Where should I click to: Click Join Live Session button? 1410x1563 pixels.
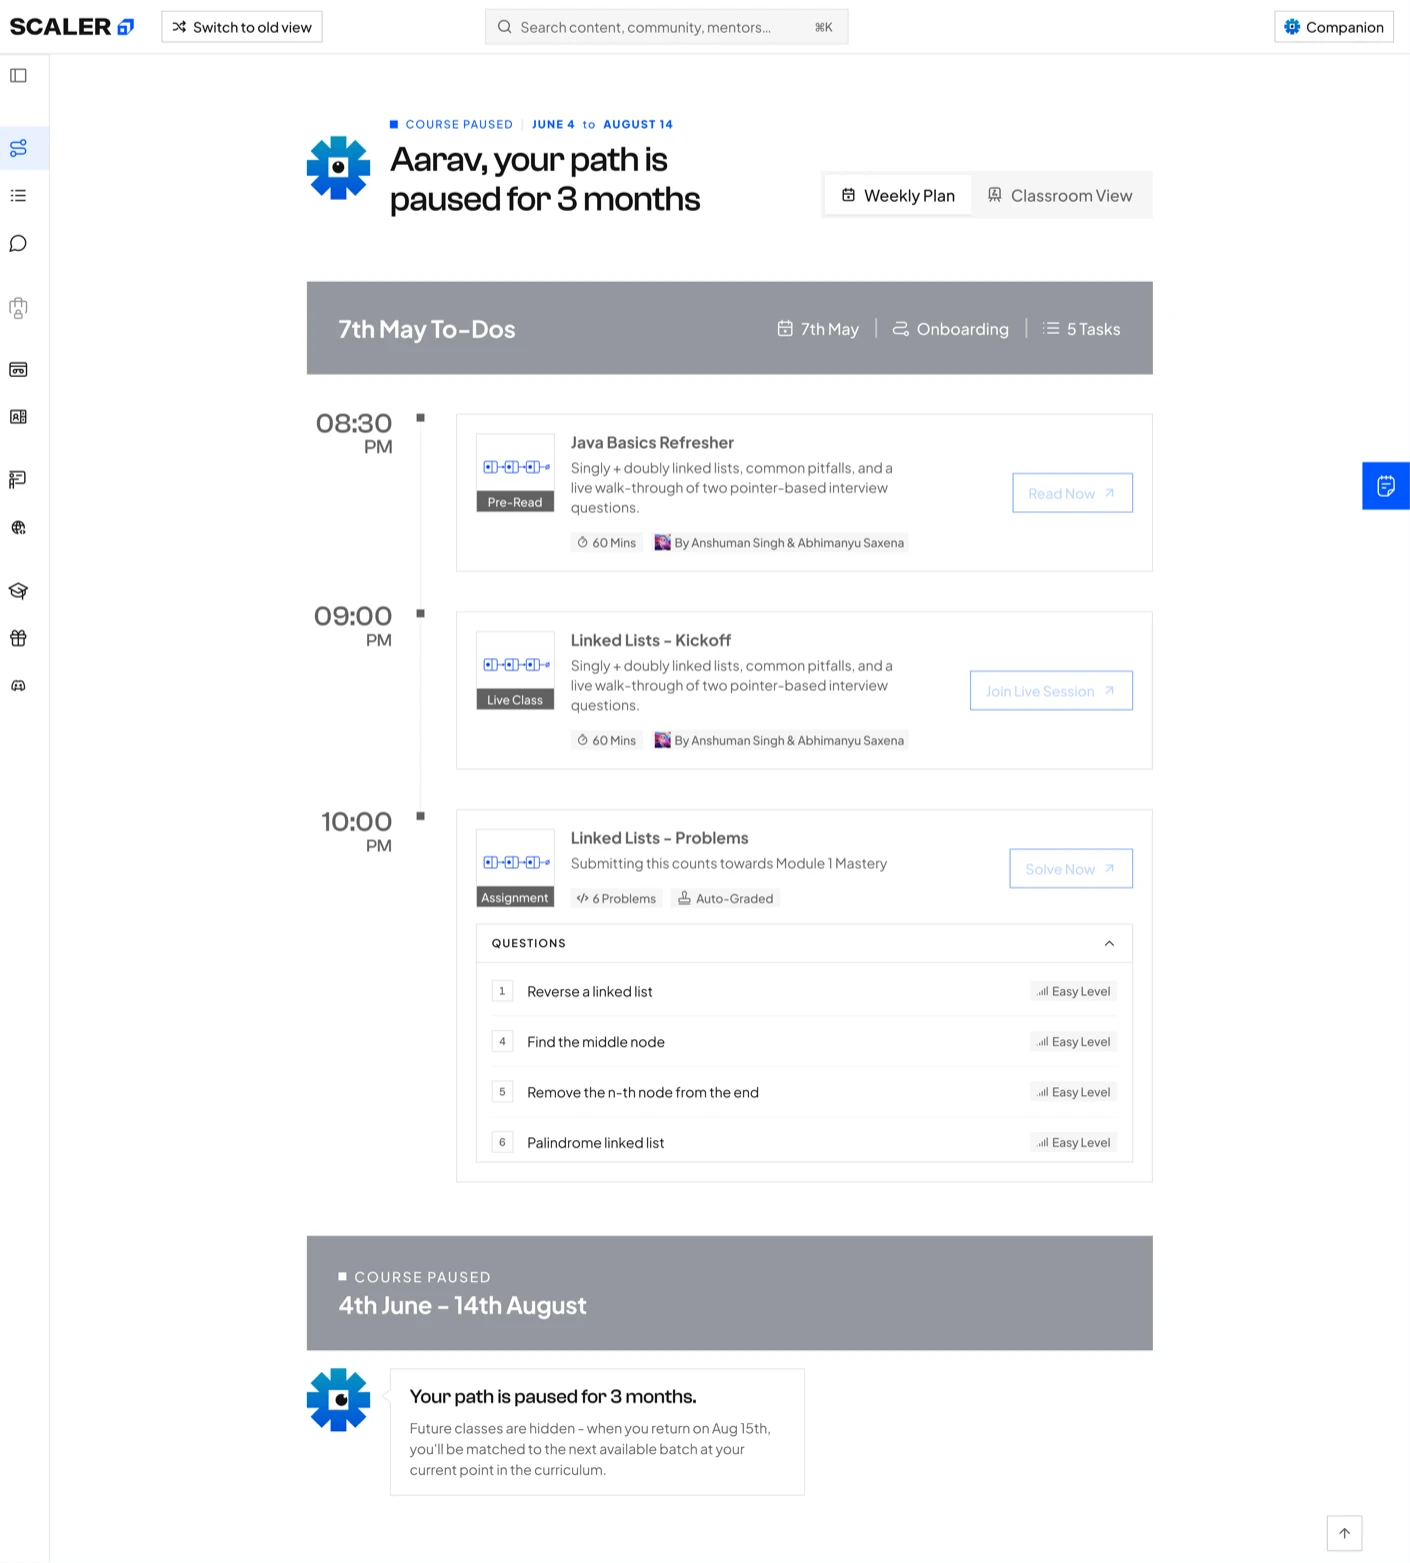[1051, 691]
